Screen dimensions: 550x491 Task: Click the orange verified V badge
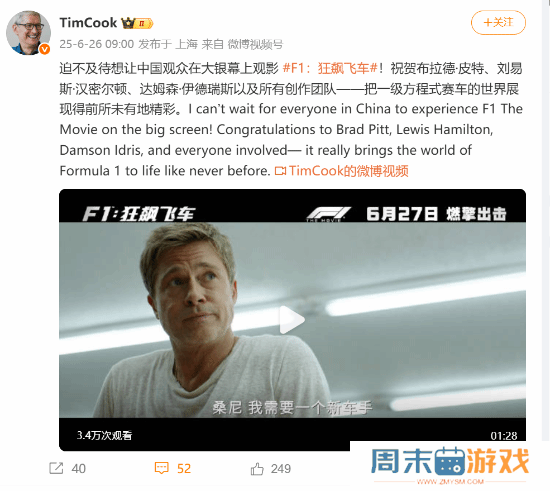click(x=45, y=49)
